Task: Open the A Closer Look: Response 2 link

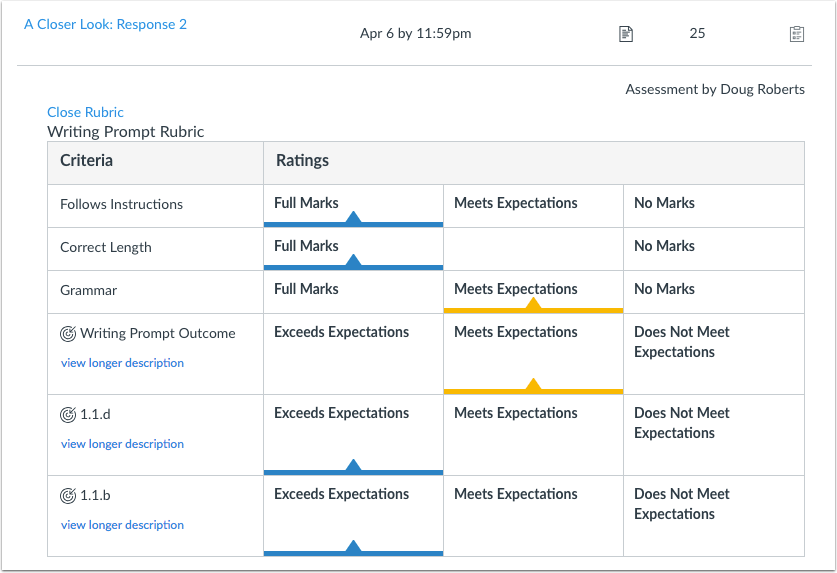Action: tap(105, 25)
